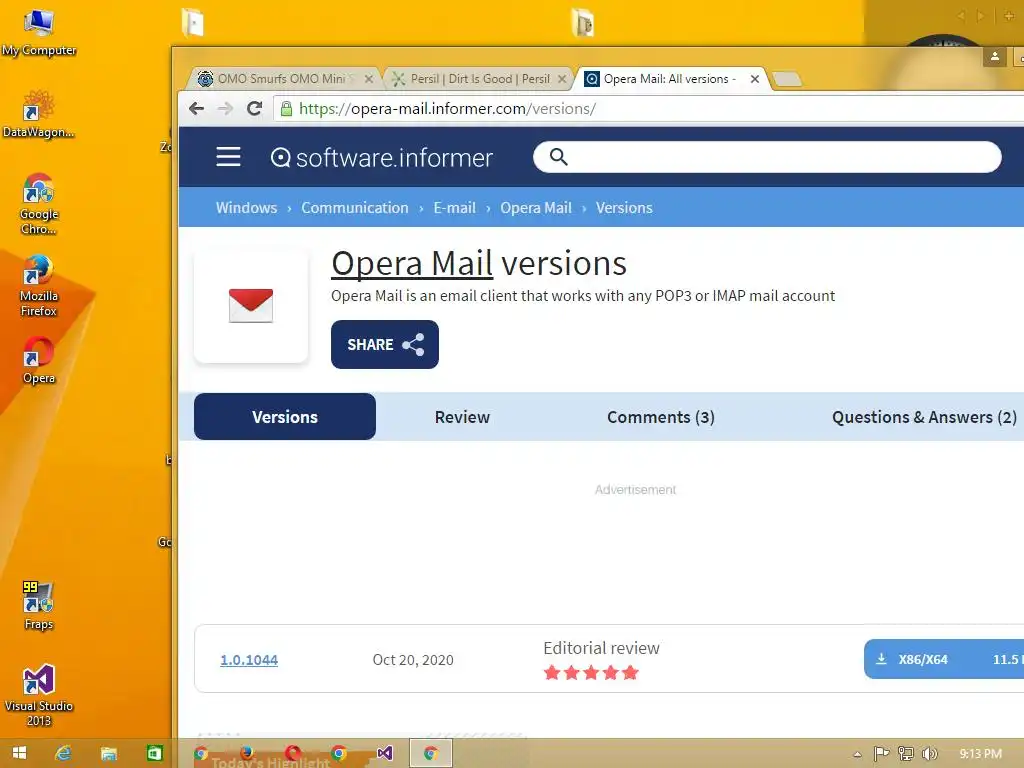1024x768 pixels.
Task: Click the search magnifier icon
Action: [x=558, y=157]
